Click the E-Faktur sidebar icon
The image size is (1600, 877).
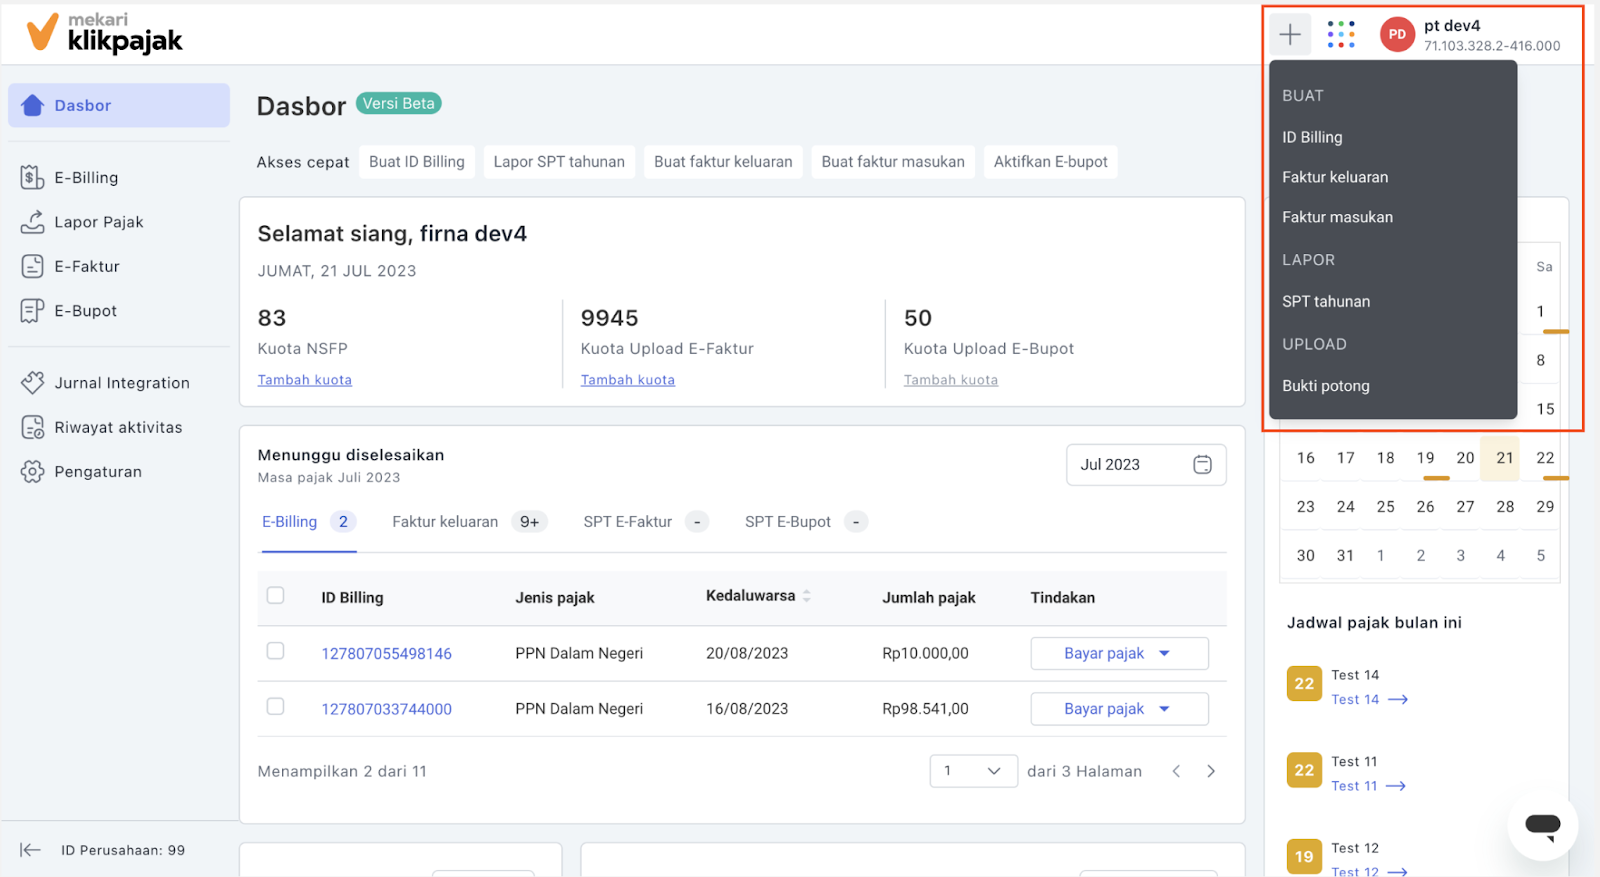coord(32,266)
